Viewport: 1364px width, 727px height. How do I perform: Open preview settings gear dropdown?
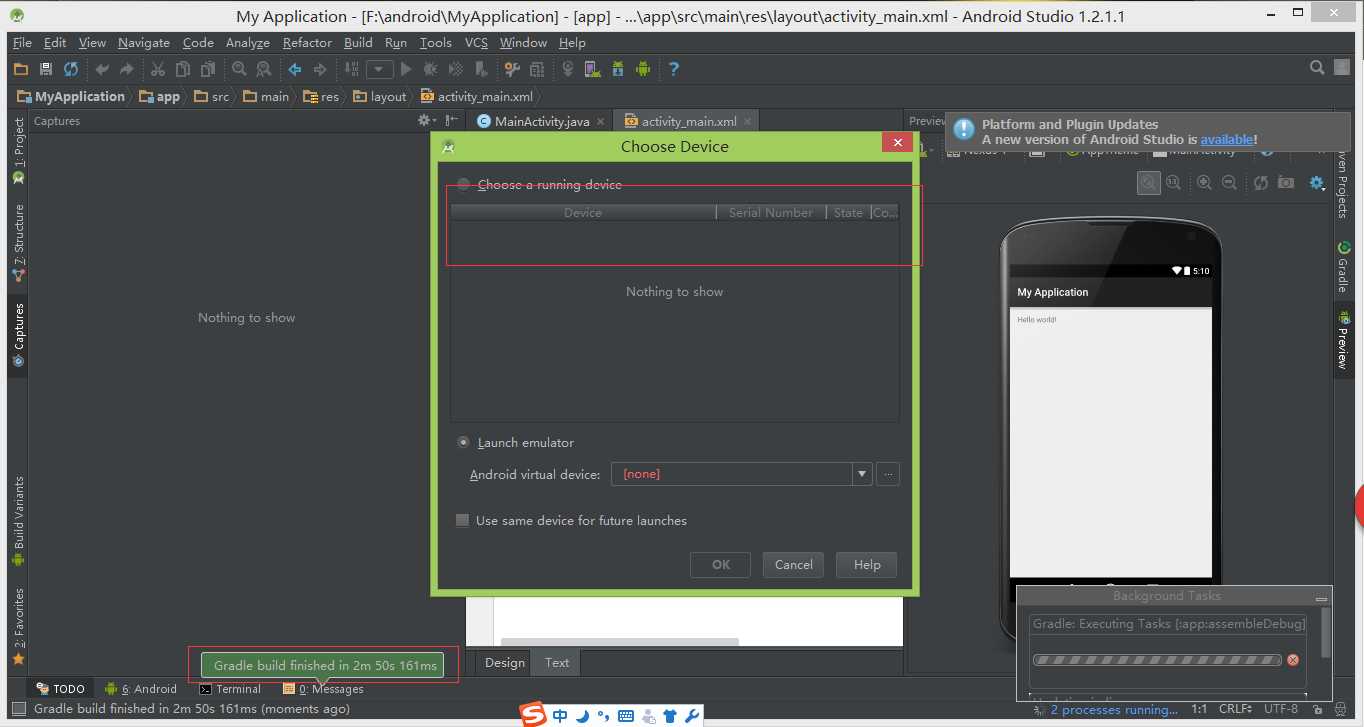coord(1319,183)
